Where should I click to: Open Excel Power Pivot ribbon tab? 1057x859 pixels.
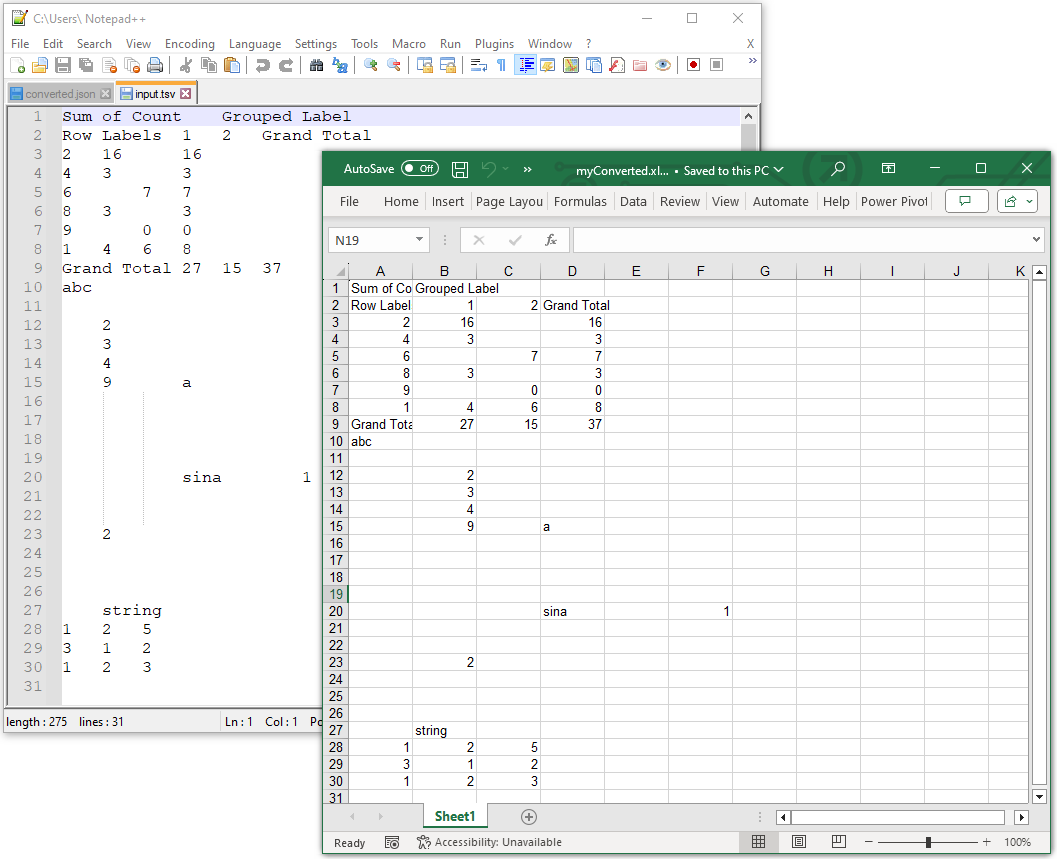pyautogui.click(x=894, y=202)
